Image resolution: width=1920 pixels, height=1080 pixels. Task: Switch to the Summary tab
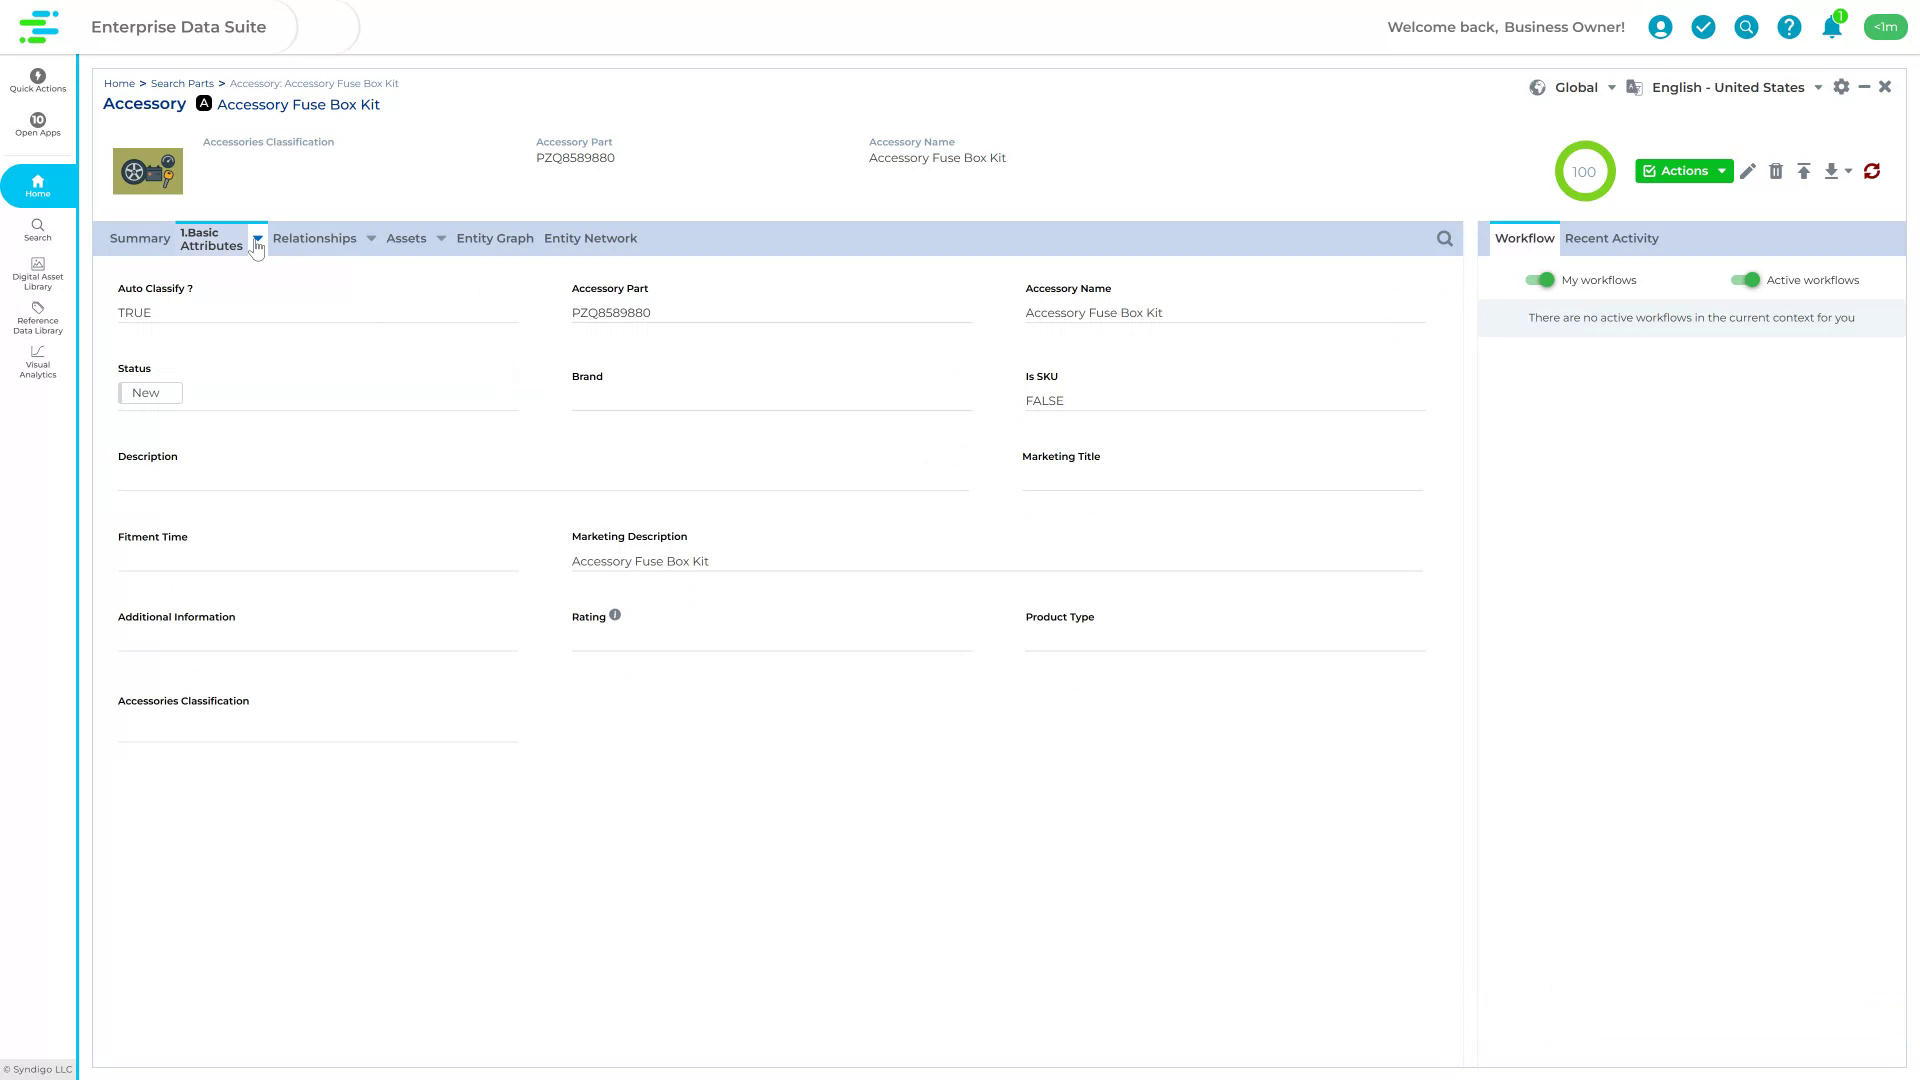coord(139,238)
